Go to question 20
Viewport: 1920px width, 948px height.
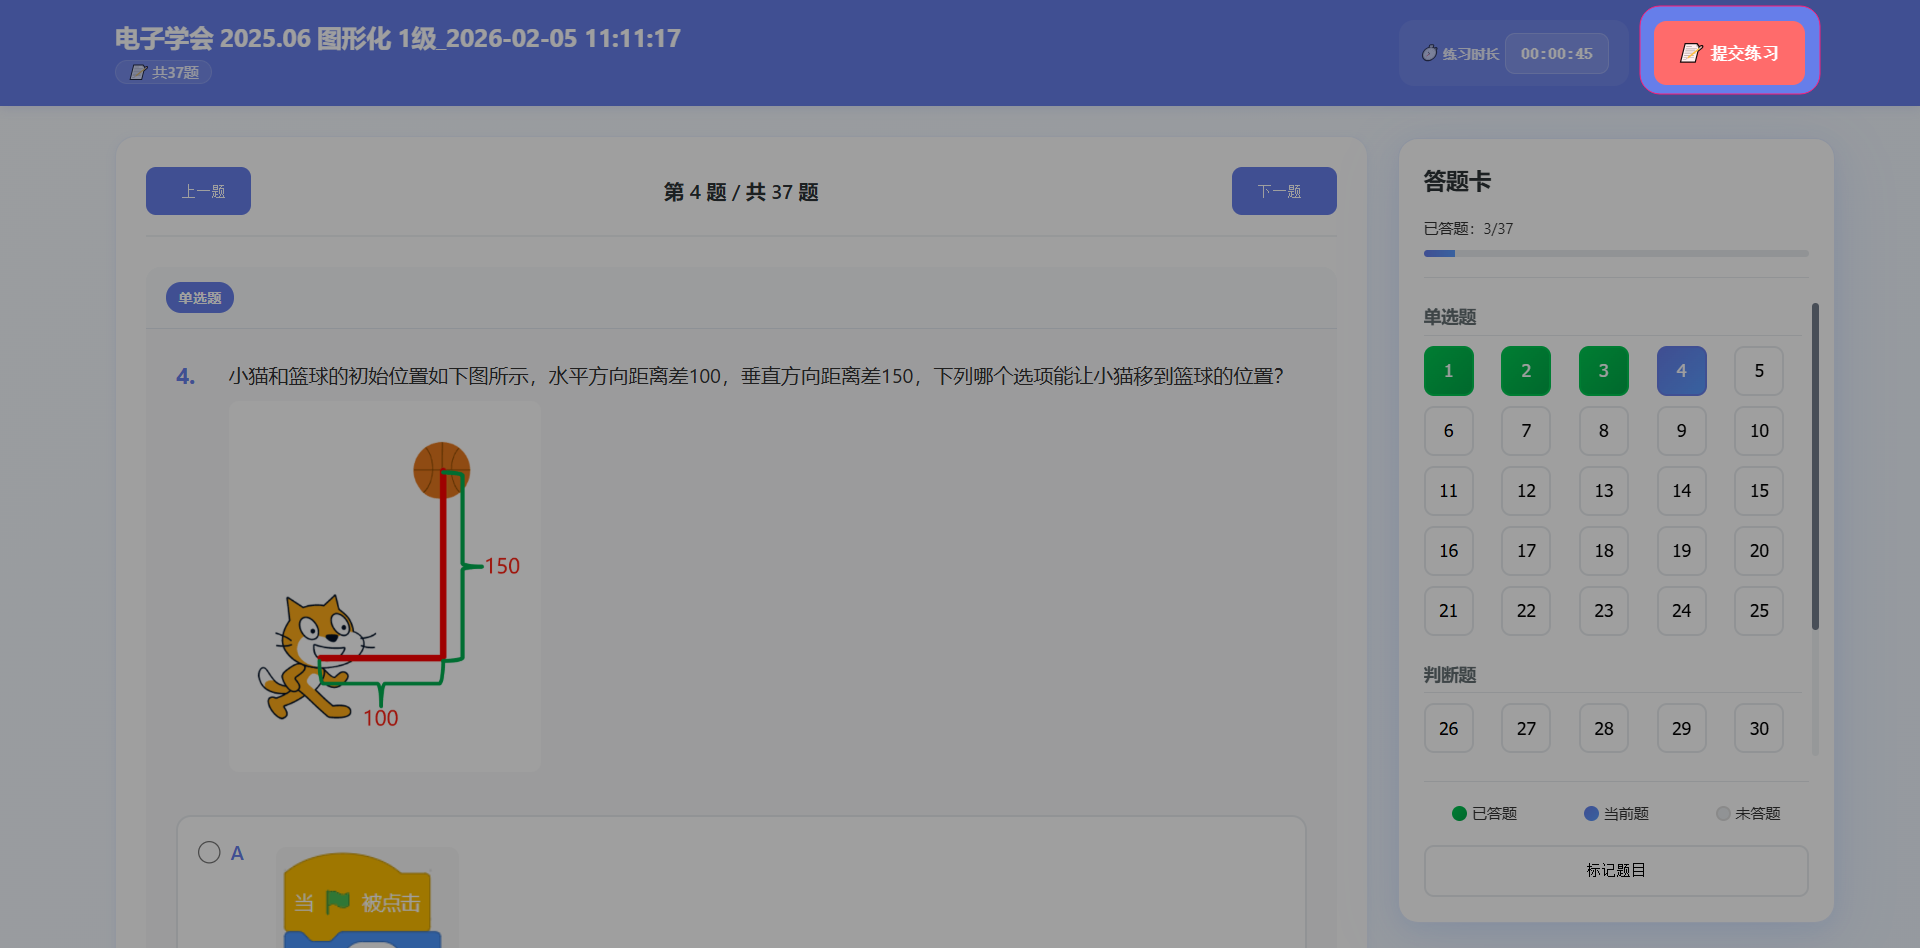pos(1759,551)
